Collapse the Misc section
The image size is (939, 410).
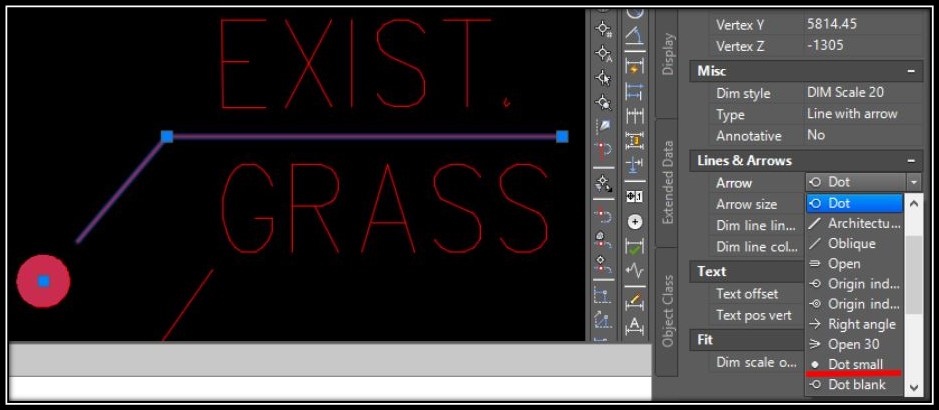pos(911,71)
